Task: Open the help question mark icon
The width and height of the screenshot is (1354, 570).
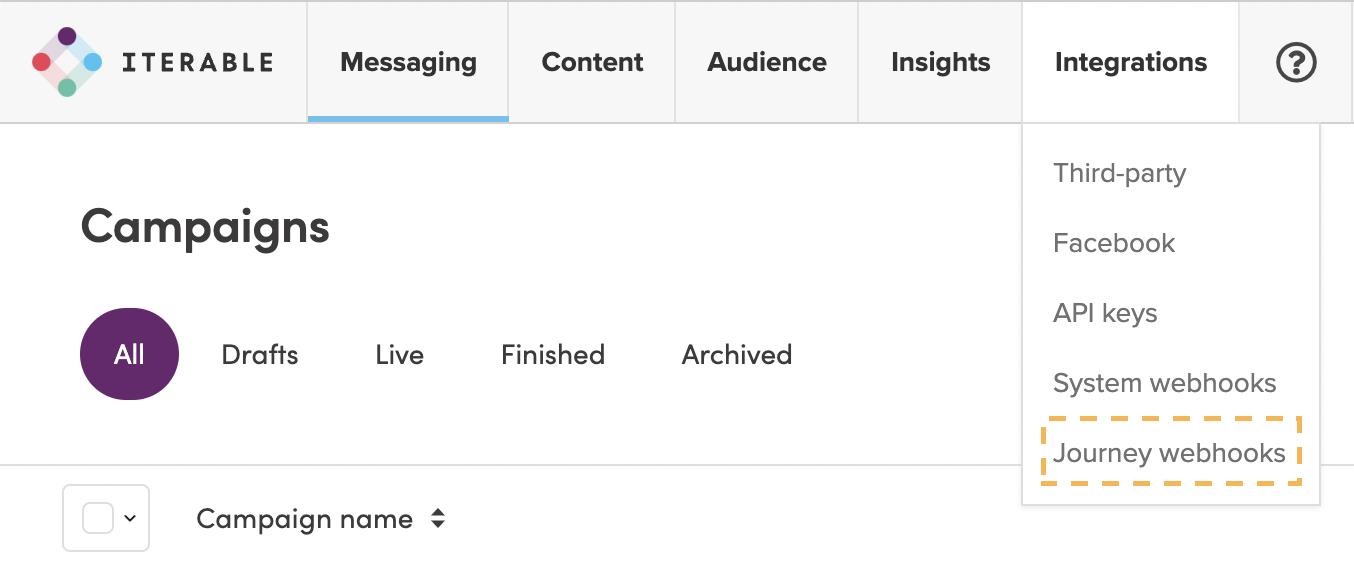Action: [x=1296, y=63]
